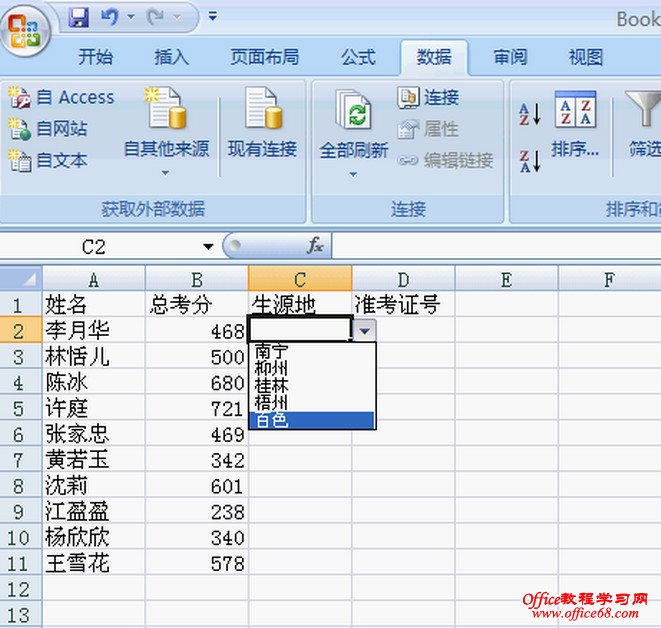661x628 pixels.
Task: Select column C header
Action: [300, 279]
